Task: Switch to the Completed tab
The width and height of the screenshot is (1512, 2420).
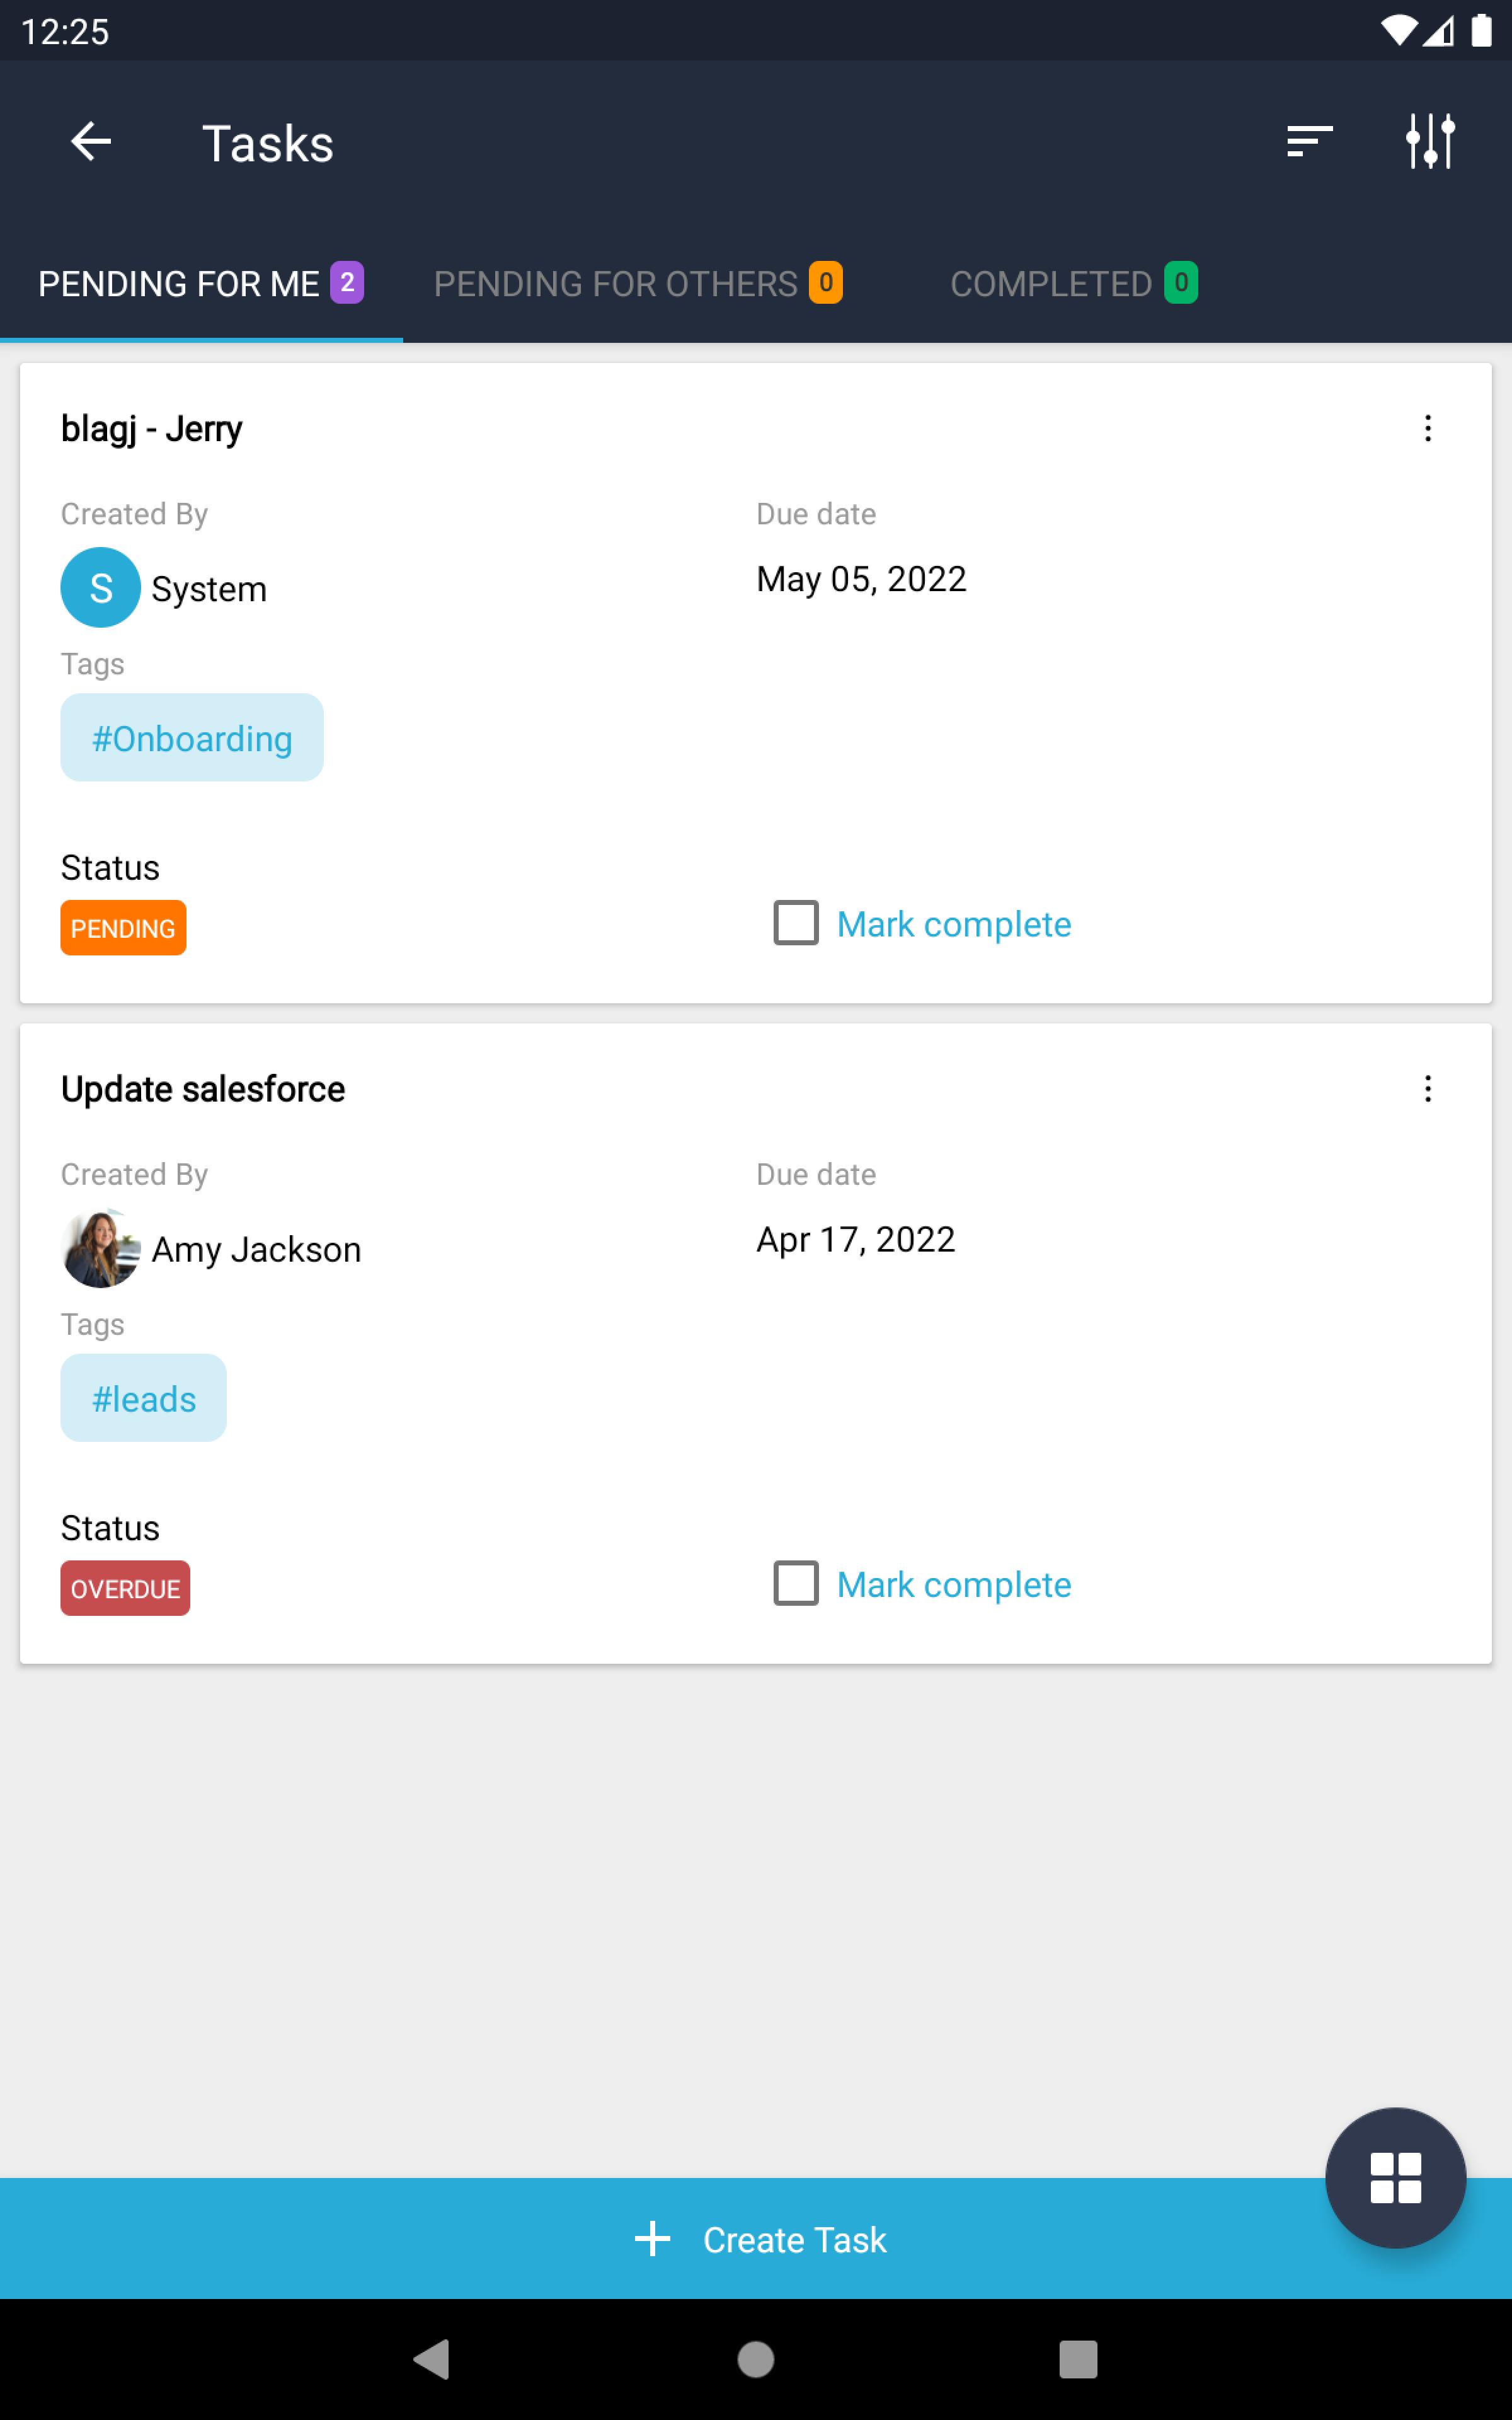Action: click(x=1072, y=284)
